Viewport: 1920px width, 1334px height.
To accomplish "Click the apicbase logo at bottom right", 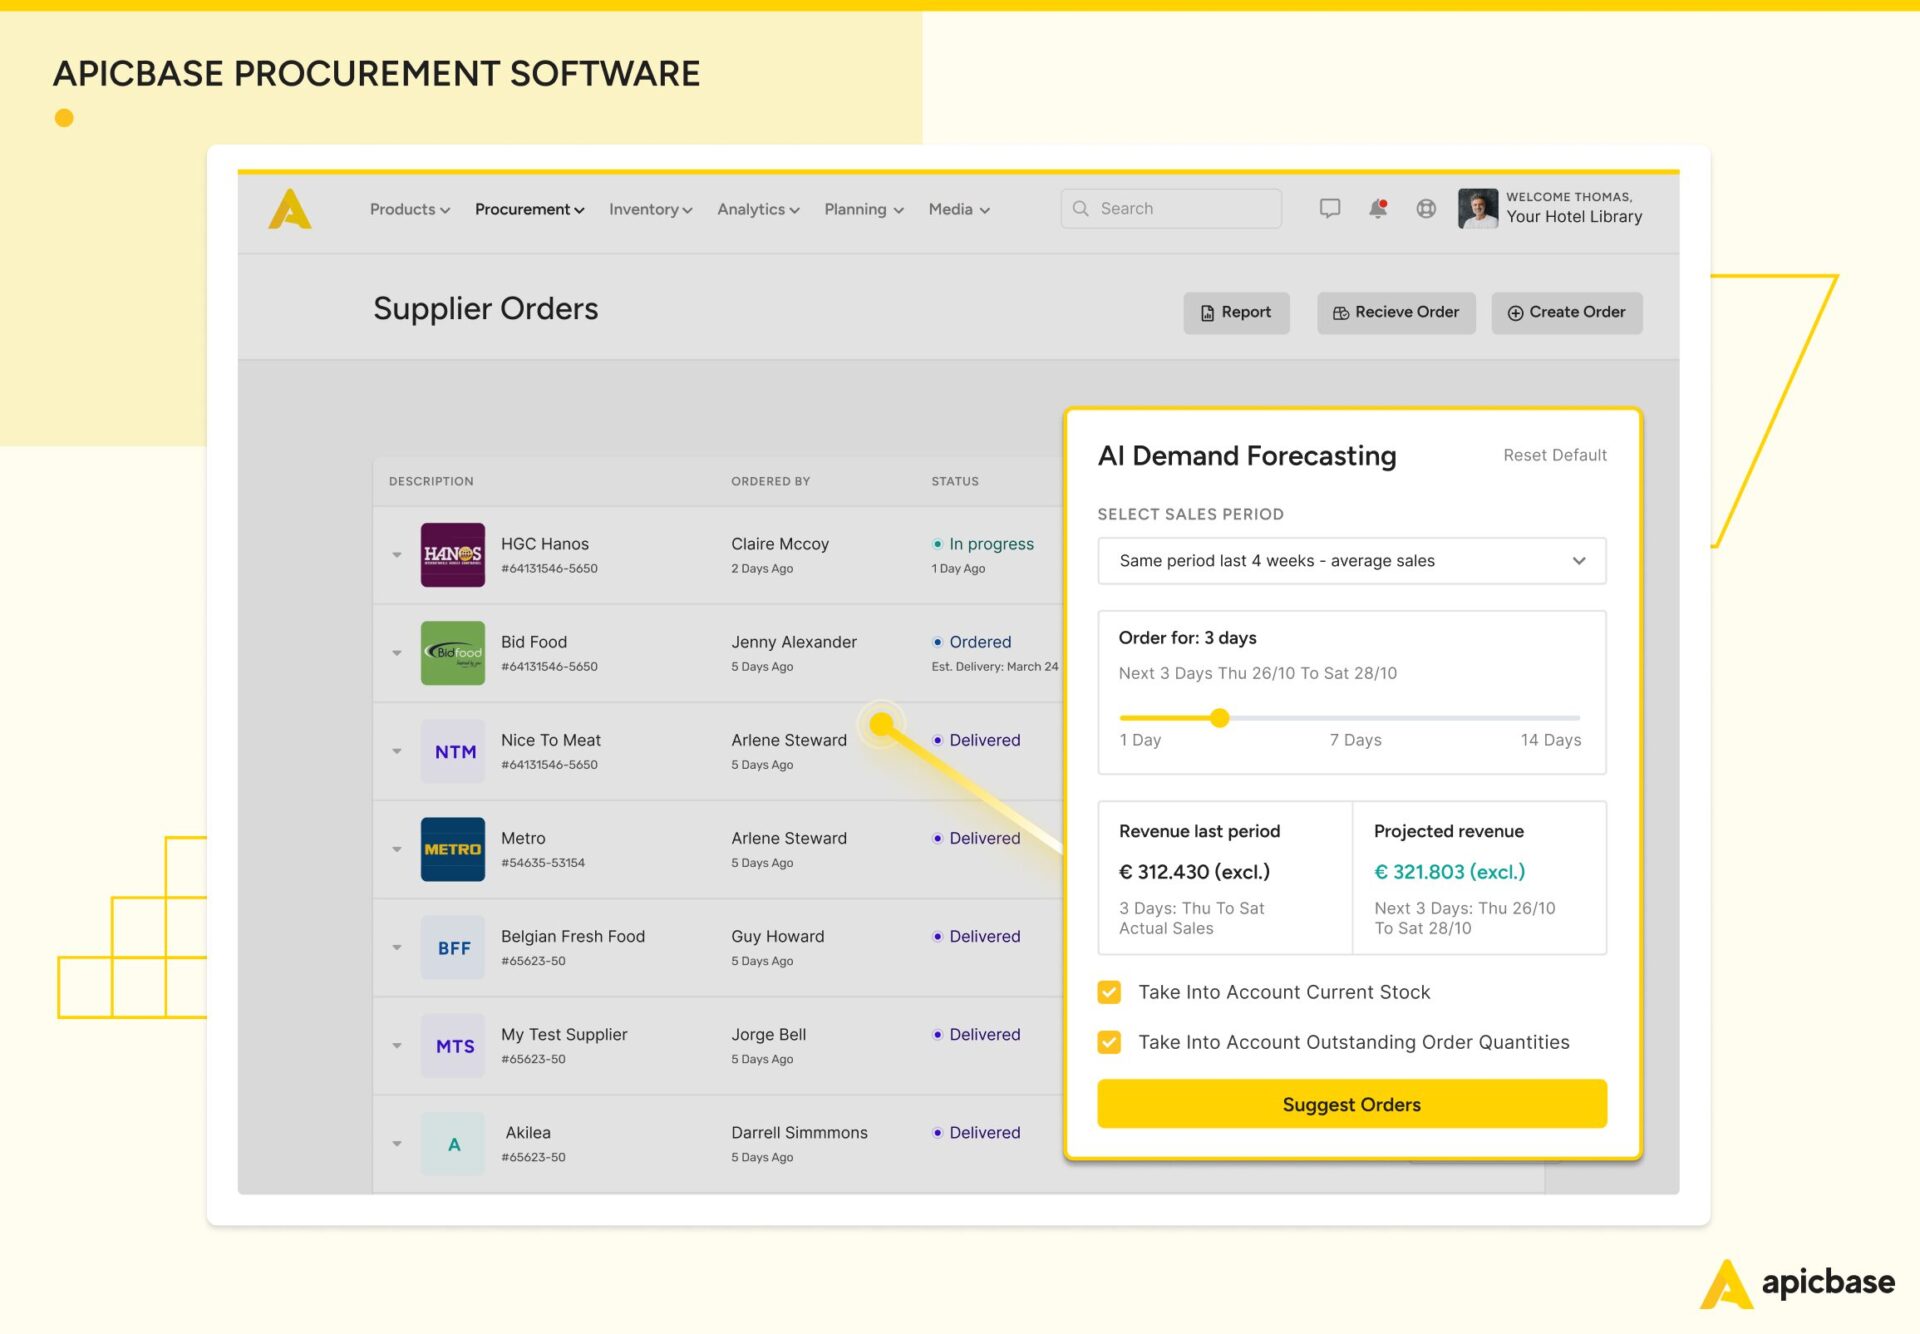I will click(1798, 1283).
